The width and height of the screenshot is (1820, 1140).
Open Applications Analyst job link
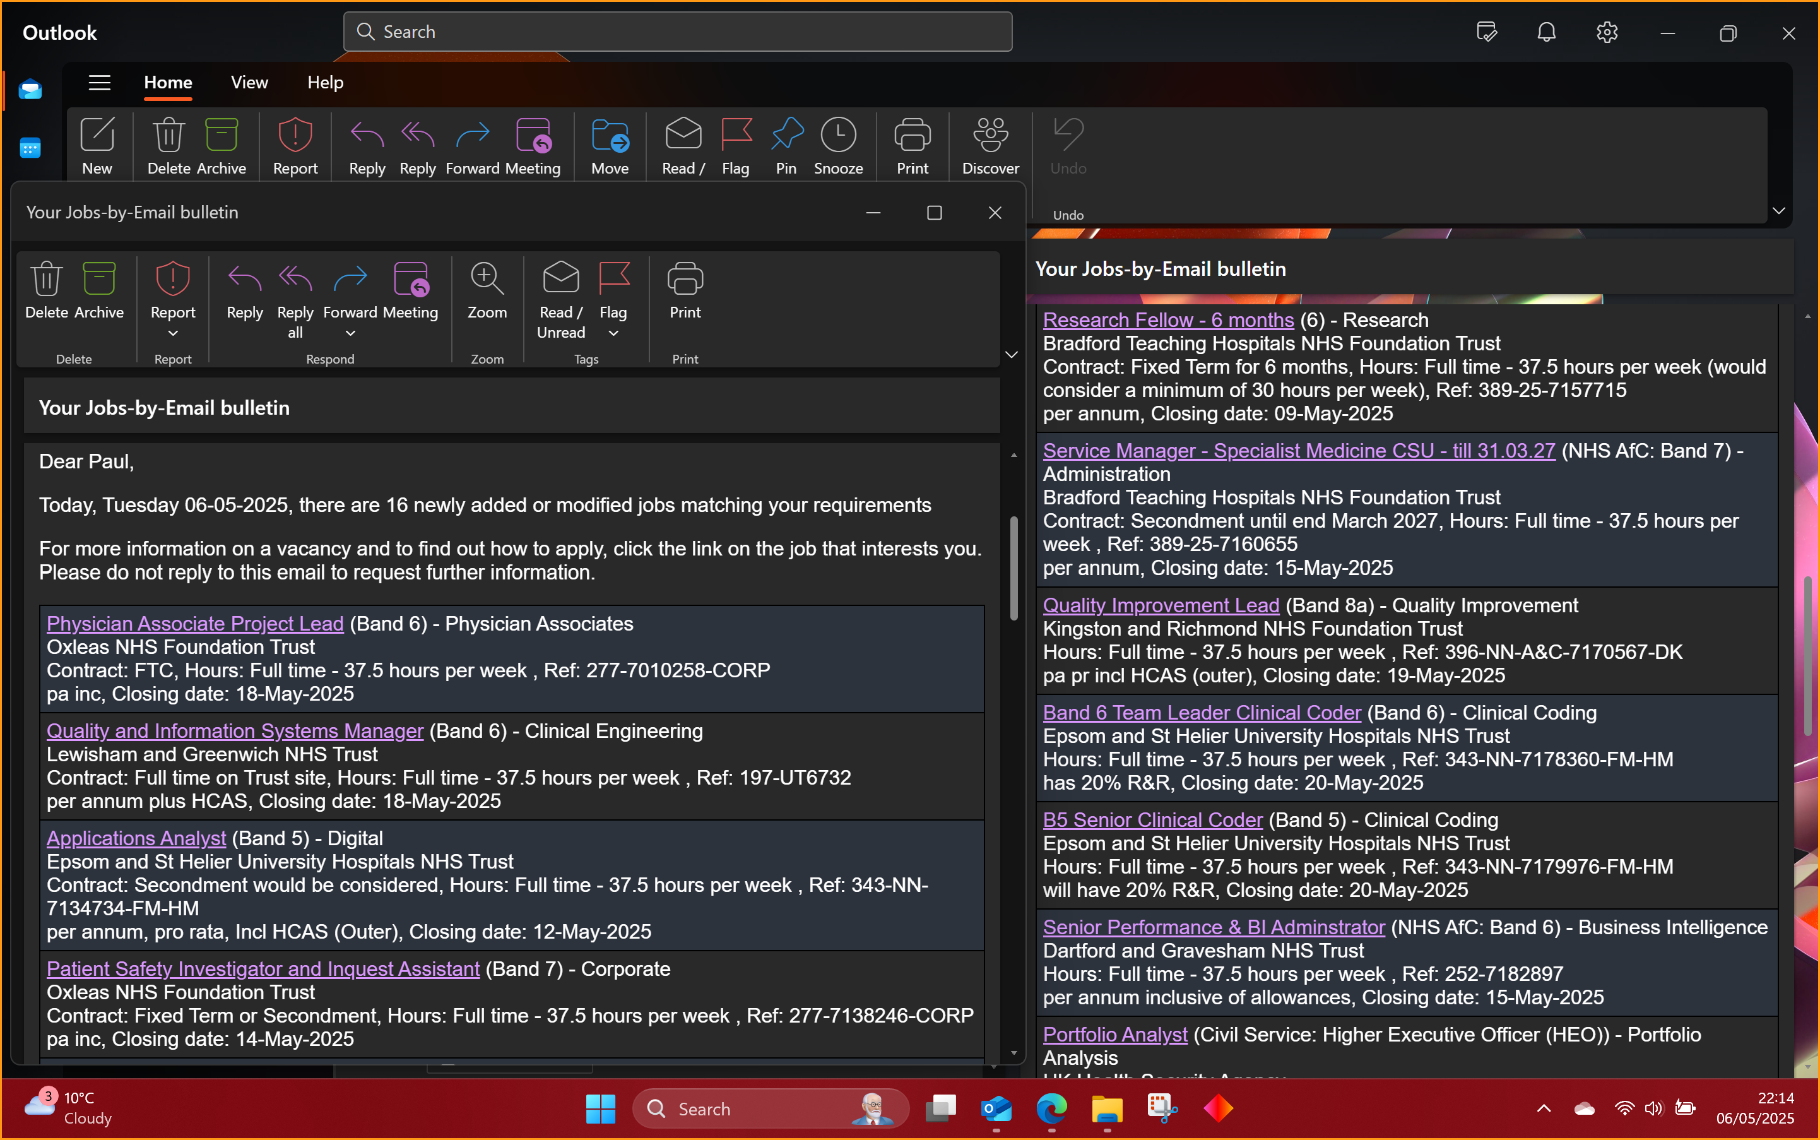point(136,838)
